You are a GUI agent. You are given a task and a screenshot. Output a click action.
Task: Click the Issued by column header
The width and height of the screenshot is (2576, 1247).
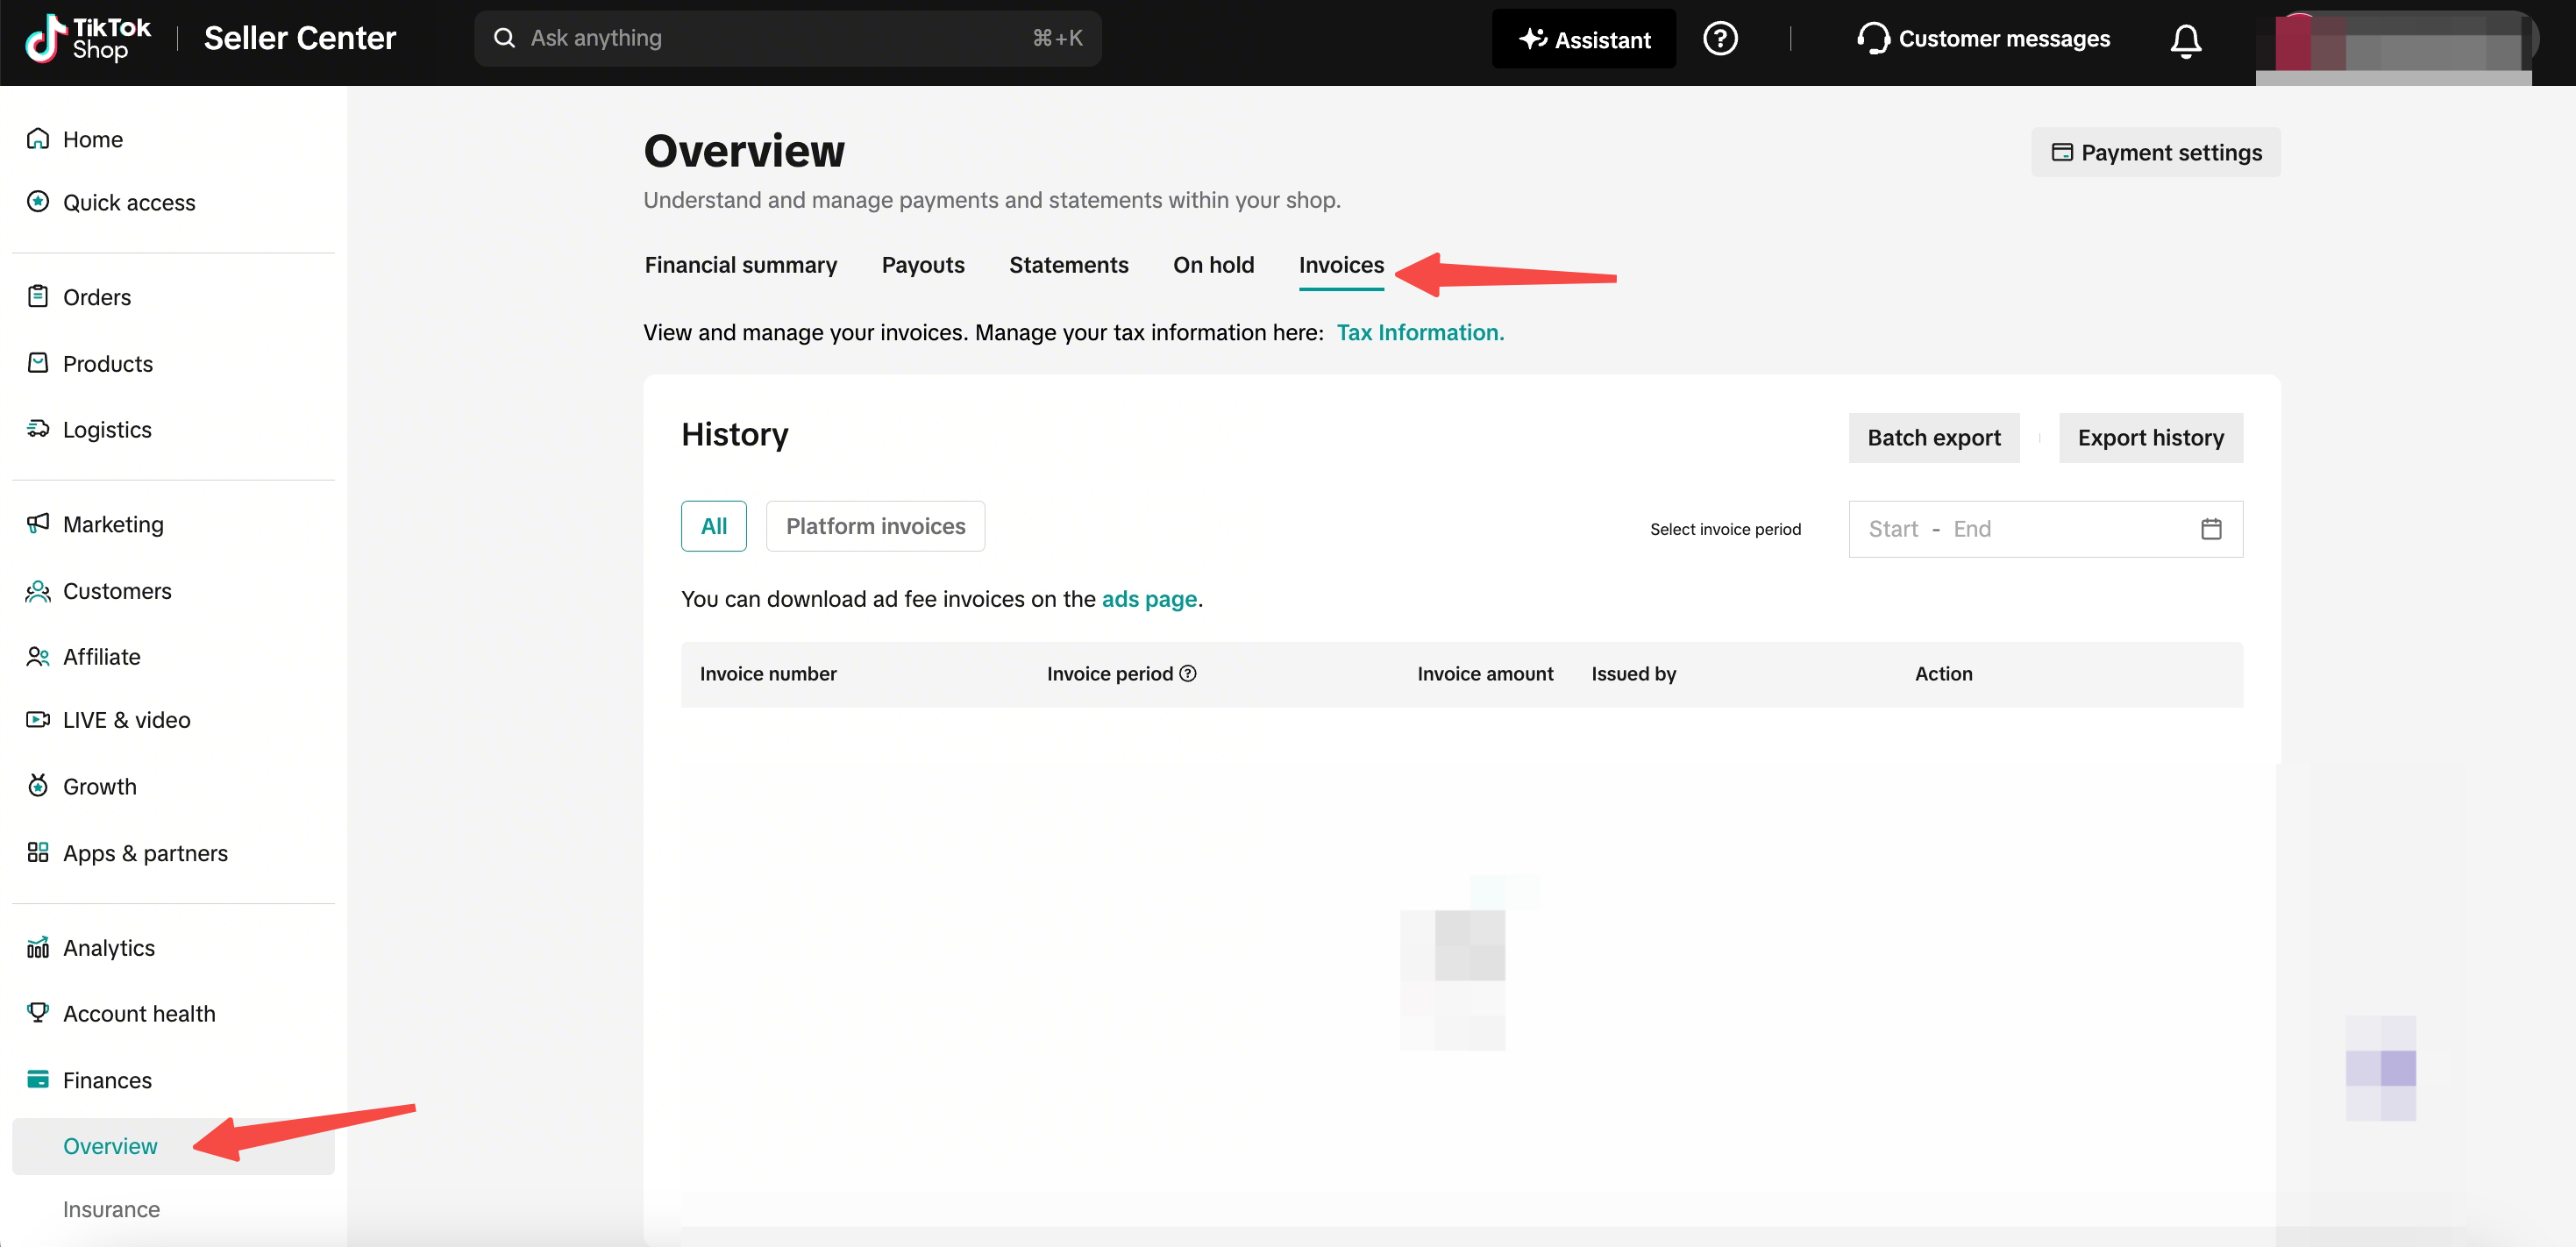click(x=1633, y=674)
